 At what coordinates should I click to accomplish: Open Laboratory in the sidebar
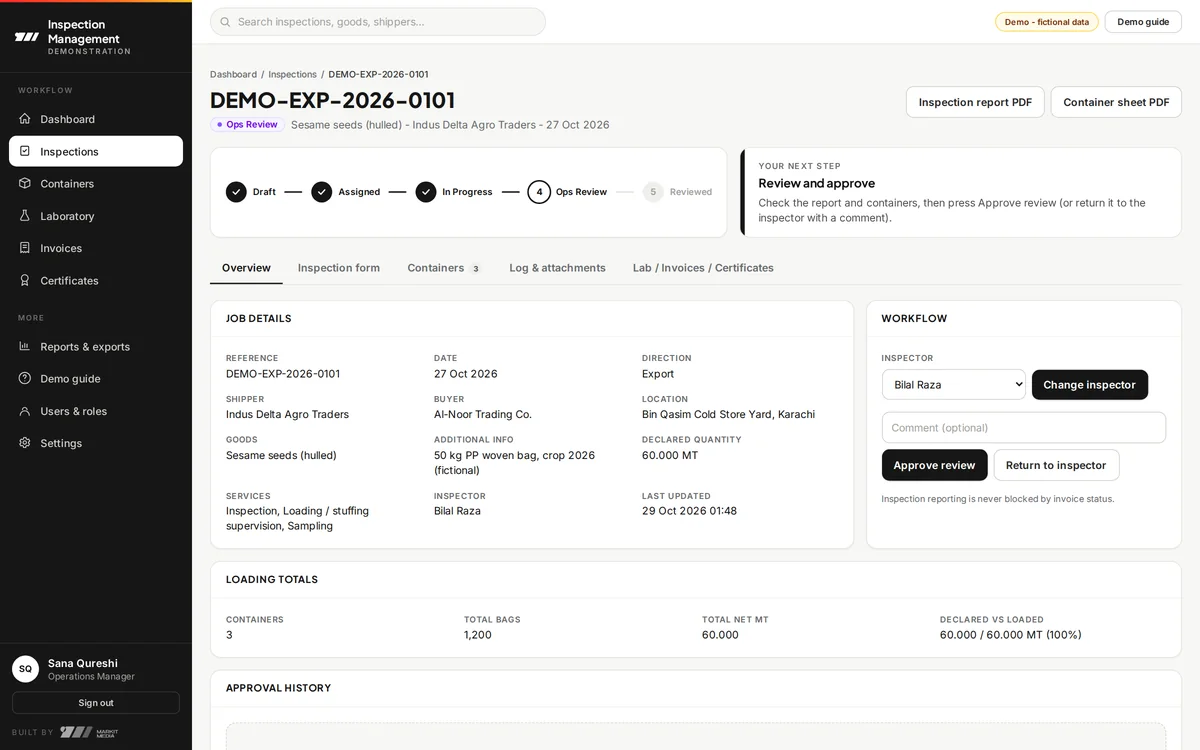tap(96, 216)
